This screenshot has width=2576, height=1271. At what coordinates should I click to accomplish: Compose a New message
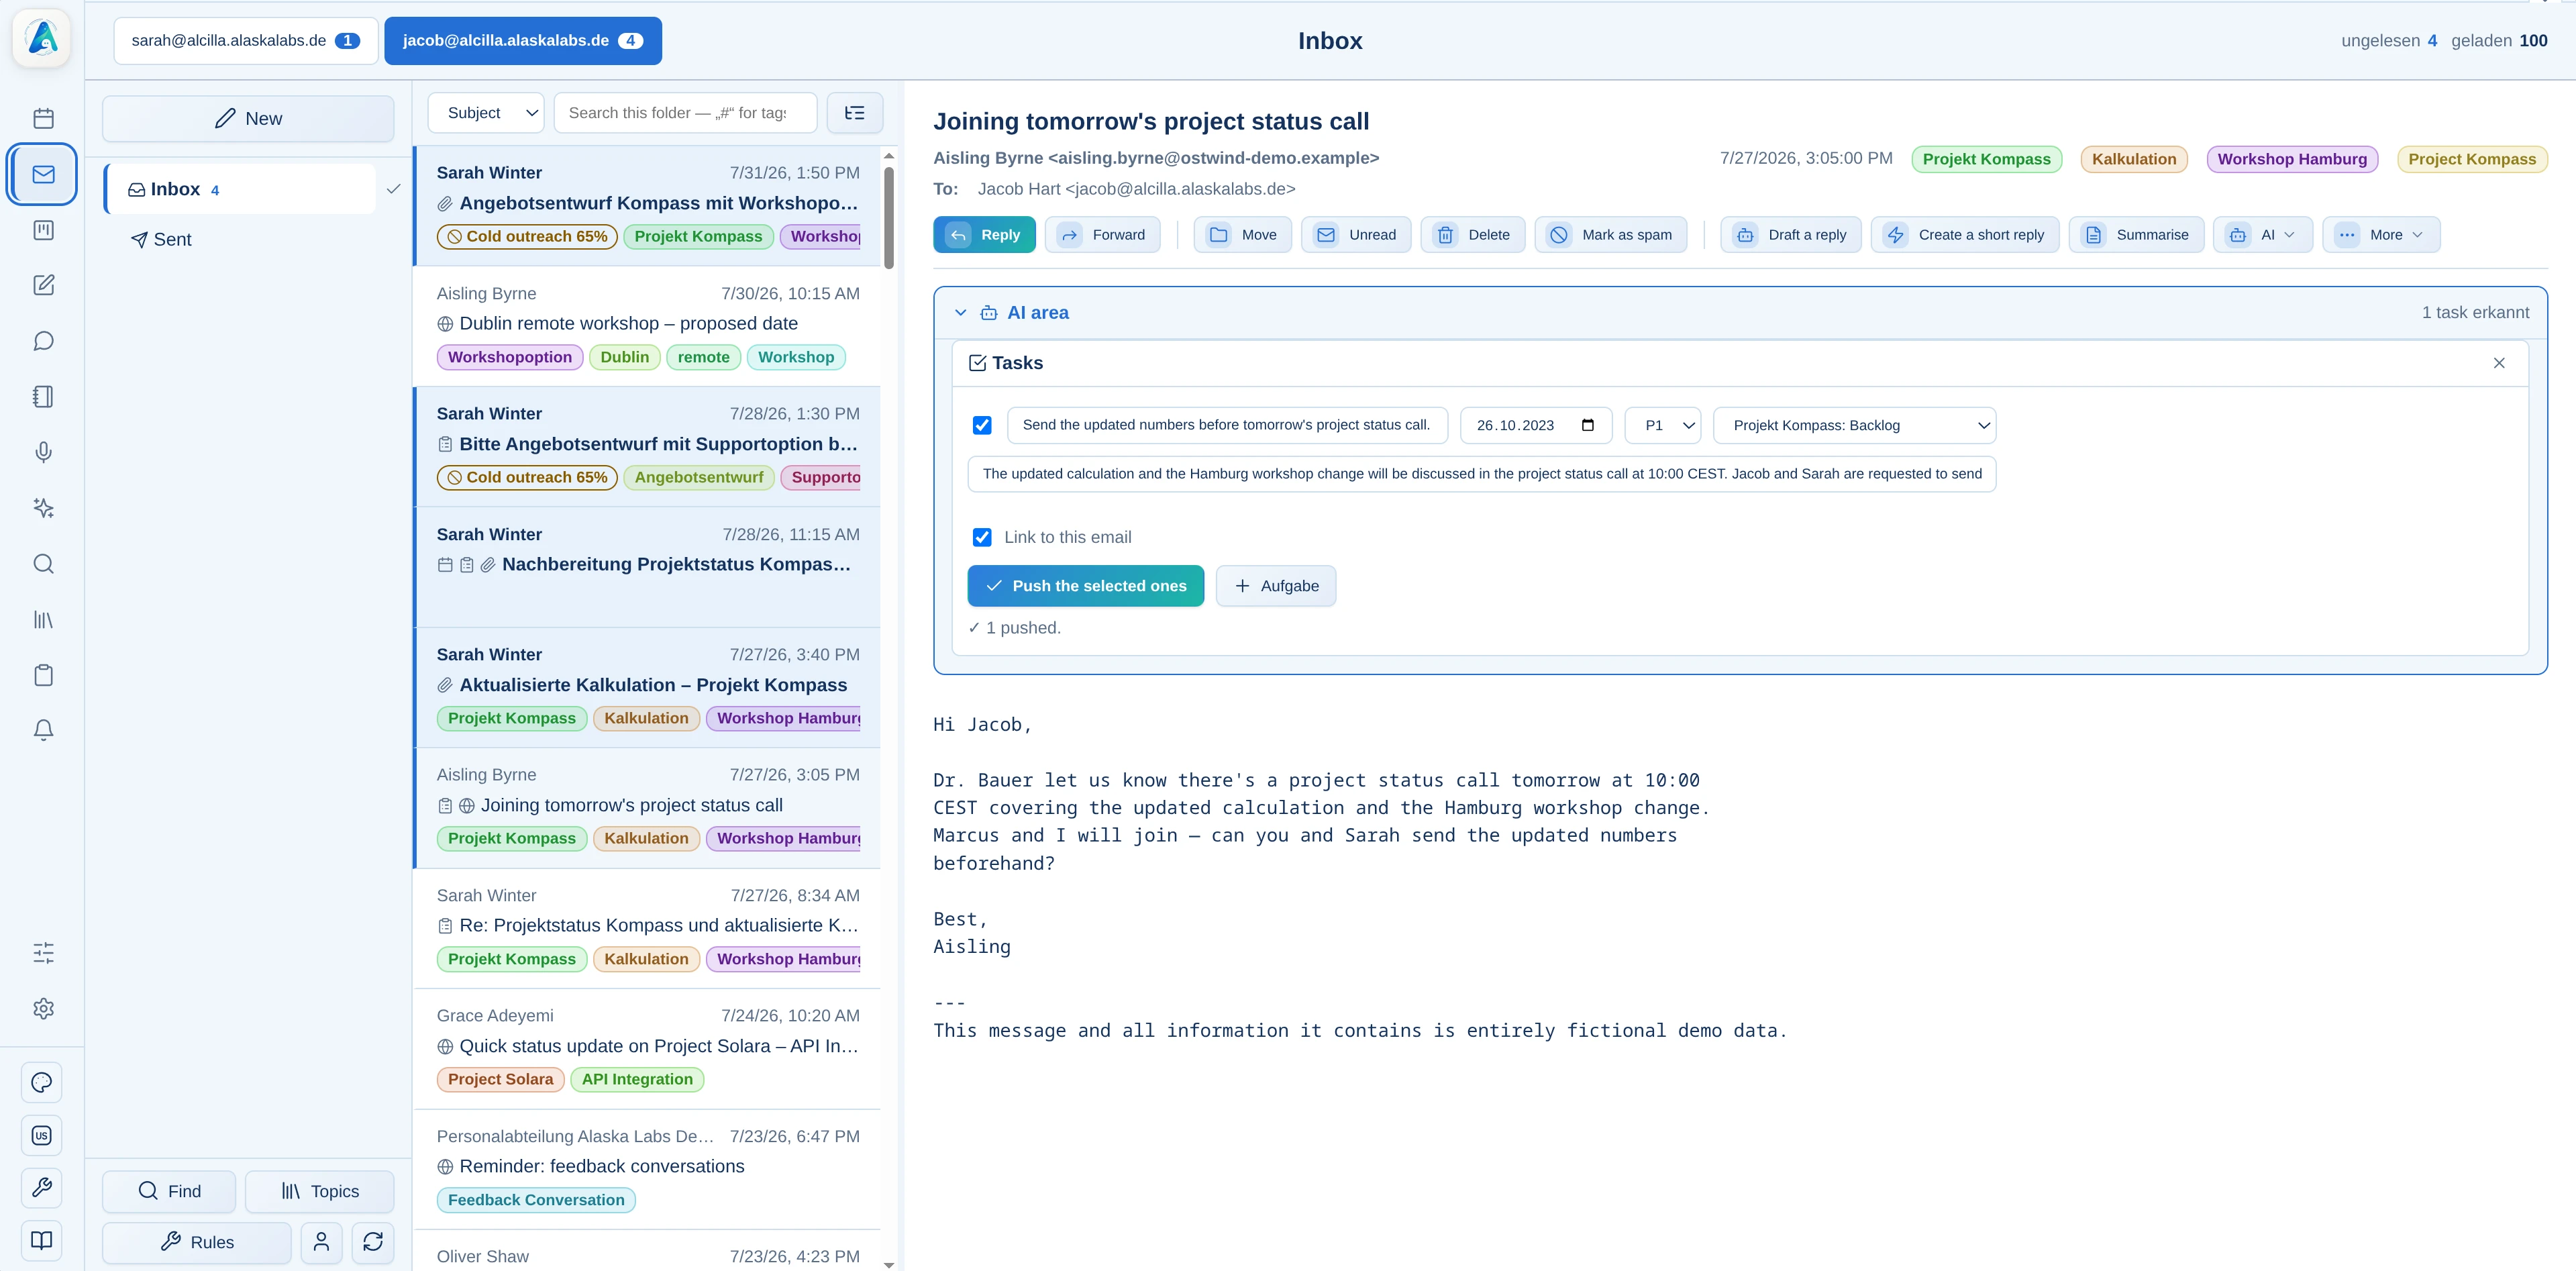248,119
